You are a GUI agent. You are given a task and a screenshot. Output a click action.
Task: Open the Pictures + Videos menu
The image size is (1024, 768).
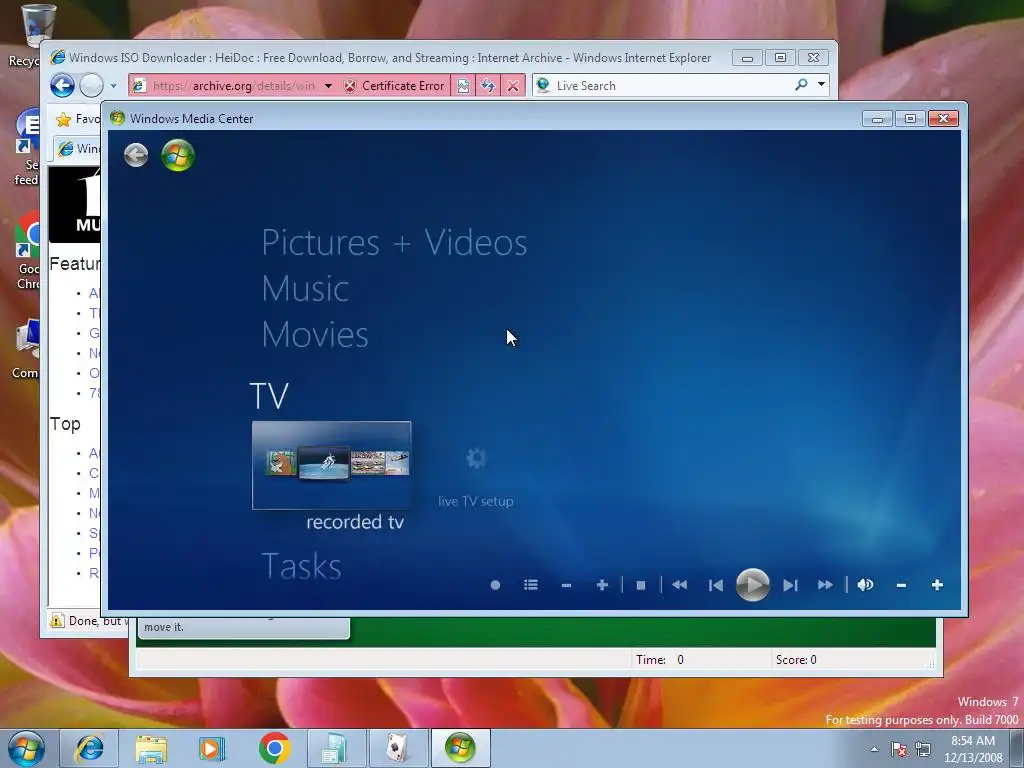394,242
